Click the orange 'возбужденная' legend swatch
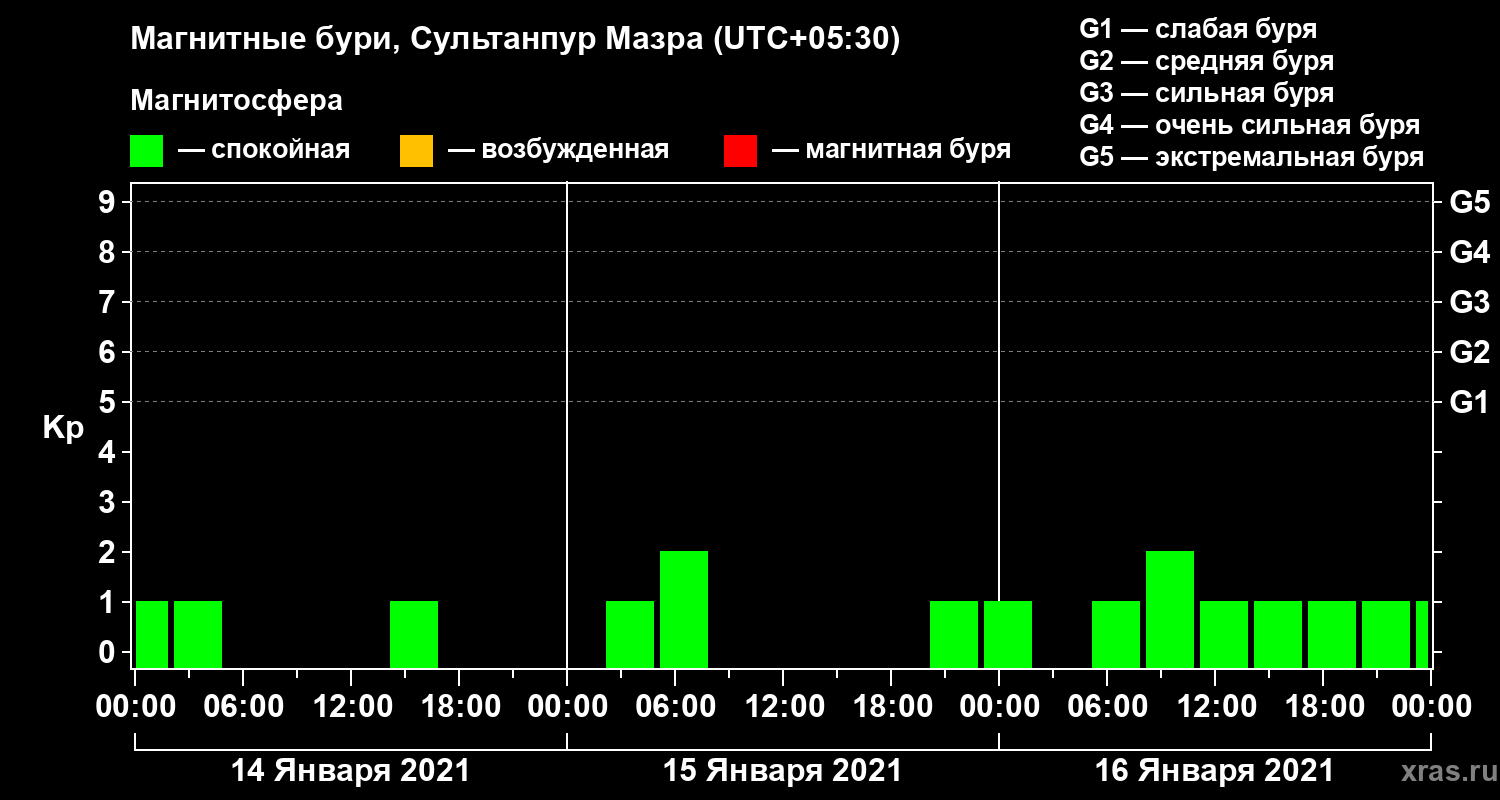The image size is (1500, 800). pyautogui.click(x=416, y=151)
